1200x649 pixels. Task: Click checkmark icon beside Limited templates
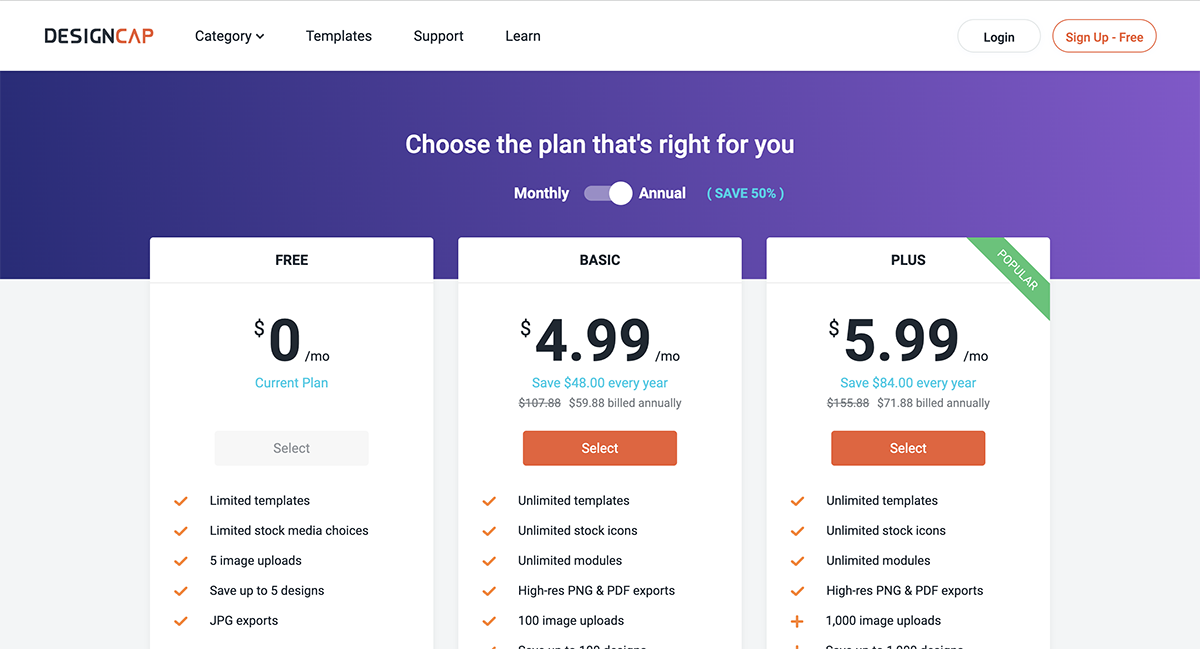pyautogui.click(x=181, y=501)
